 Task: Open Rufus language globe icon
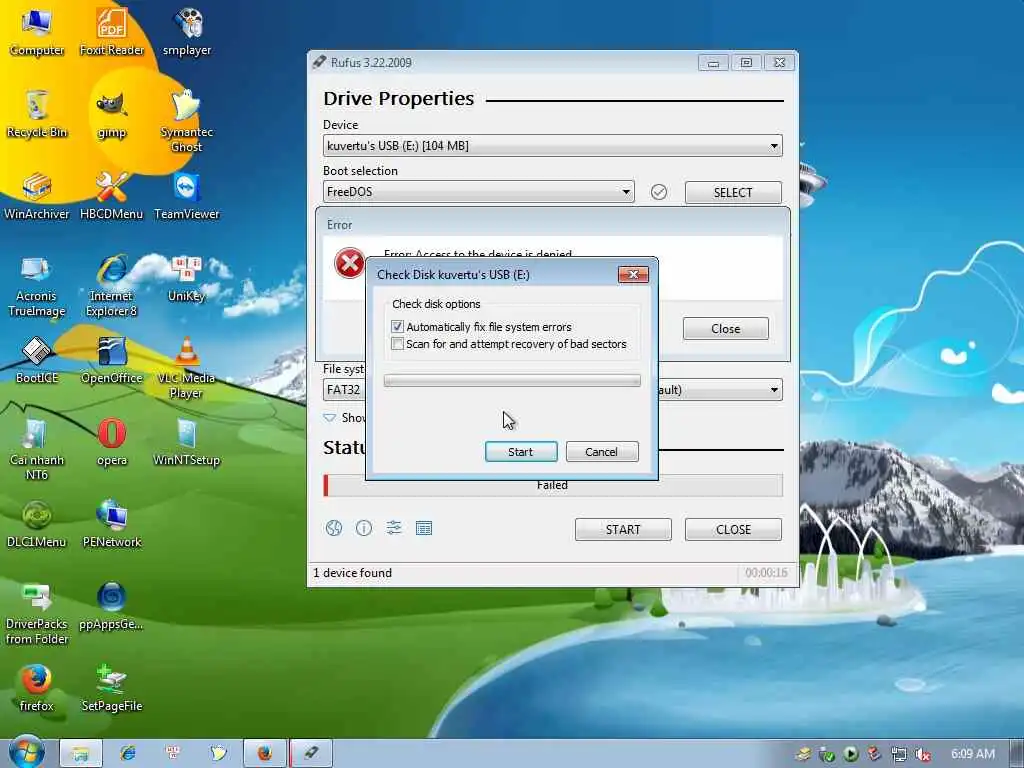(x=334, y=528)
